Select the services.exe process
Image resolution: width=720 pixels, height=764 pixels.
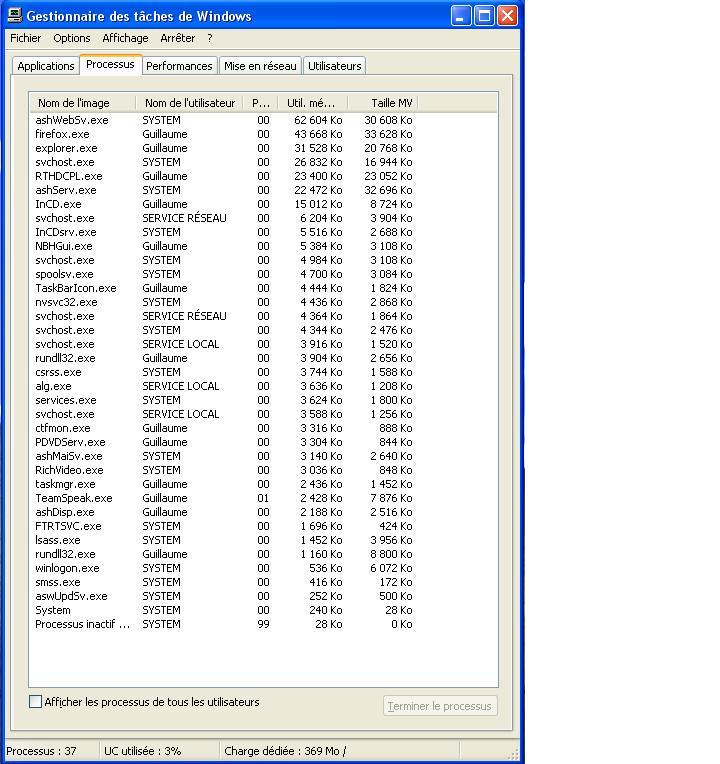(x=224, y=400)
